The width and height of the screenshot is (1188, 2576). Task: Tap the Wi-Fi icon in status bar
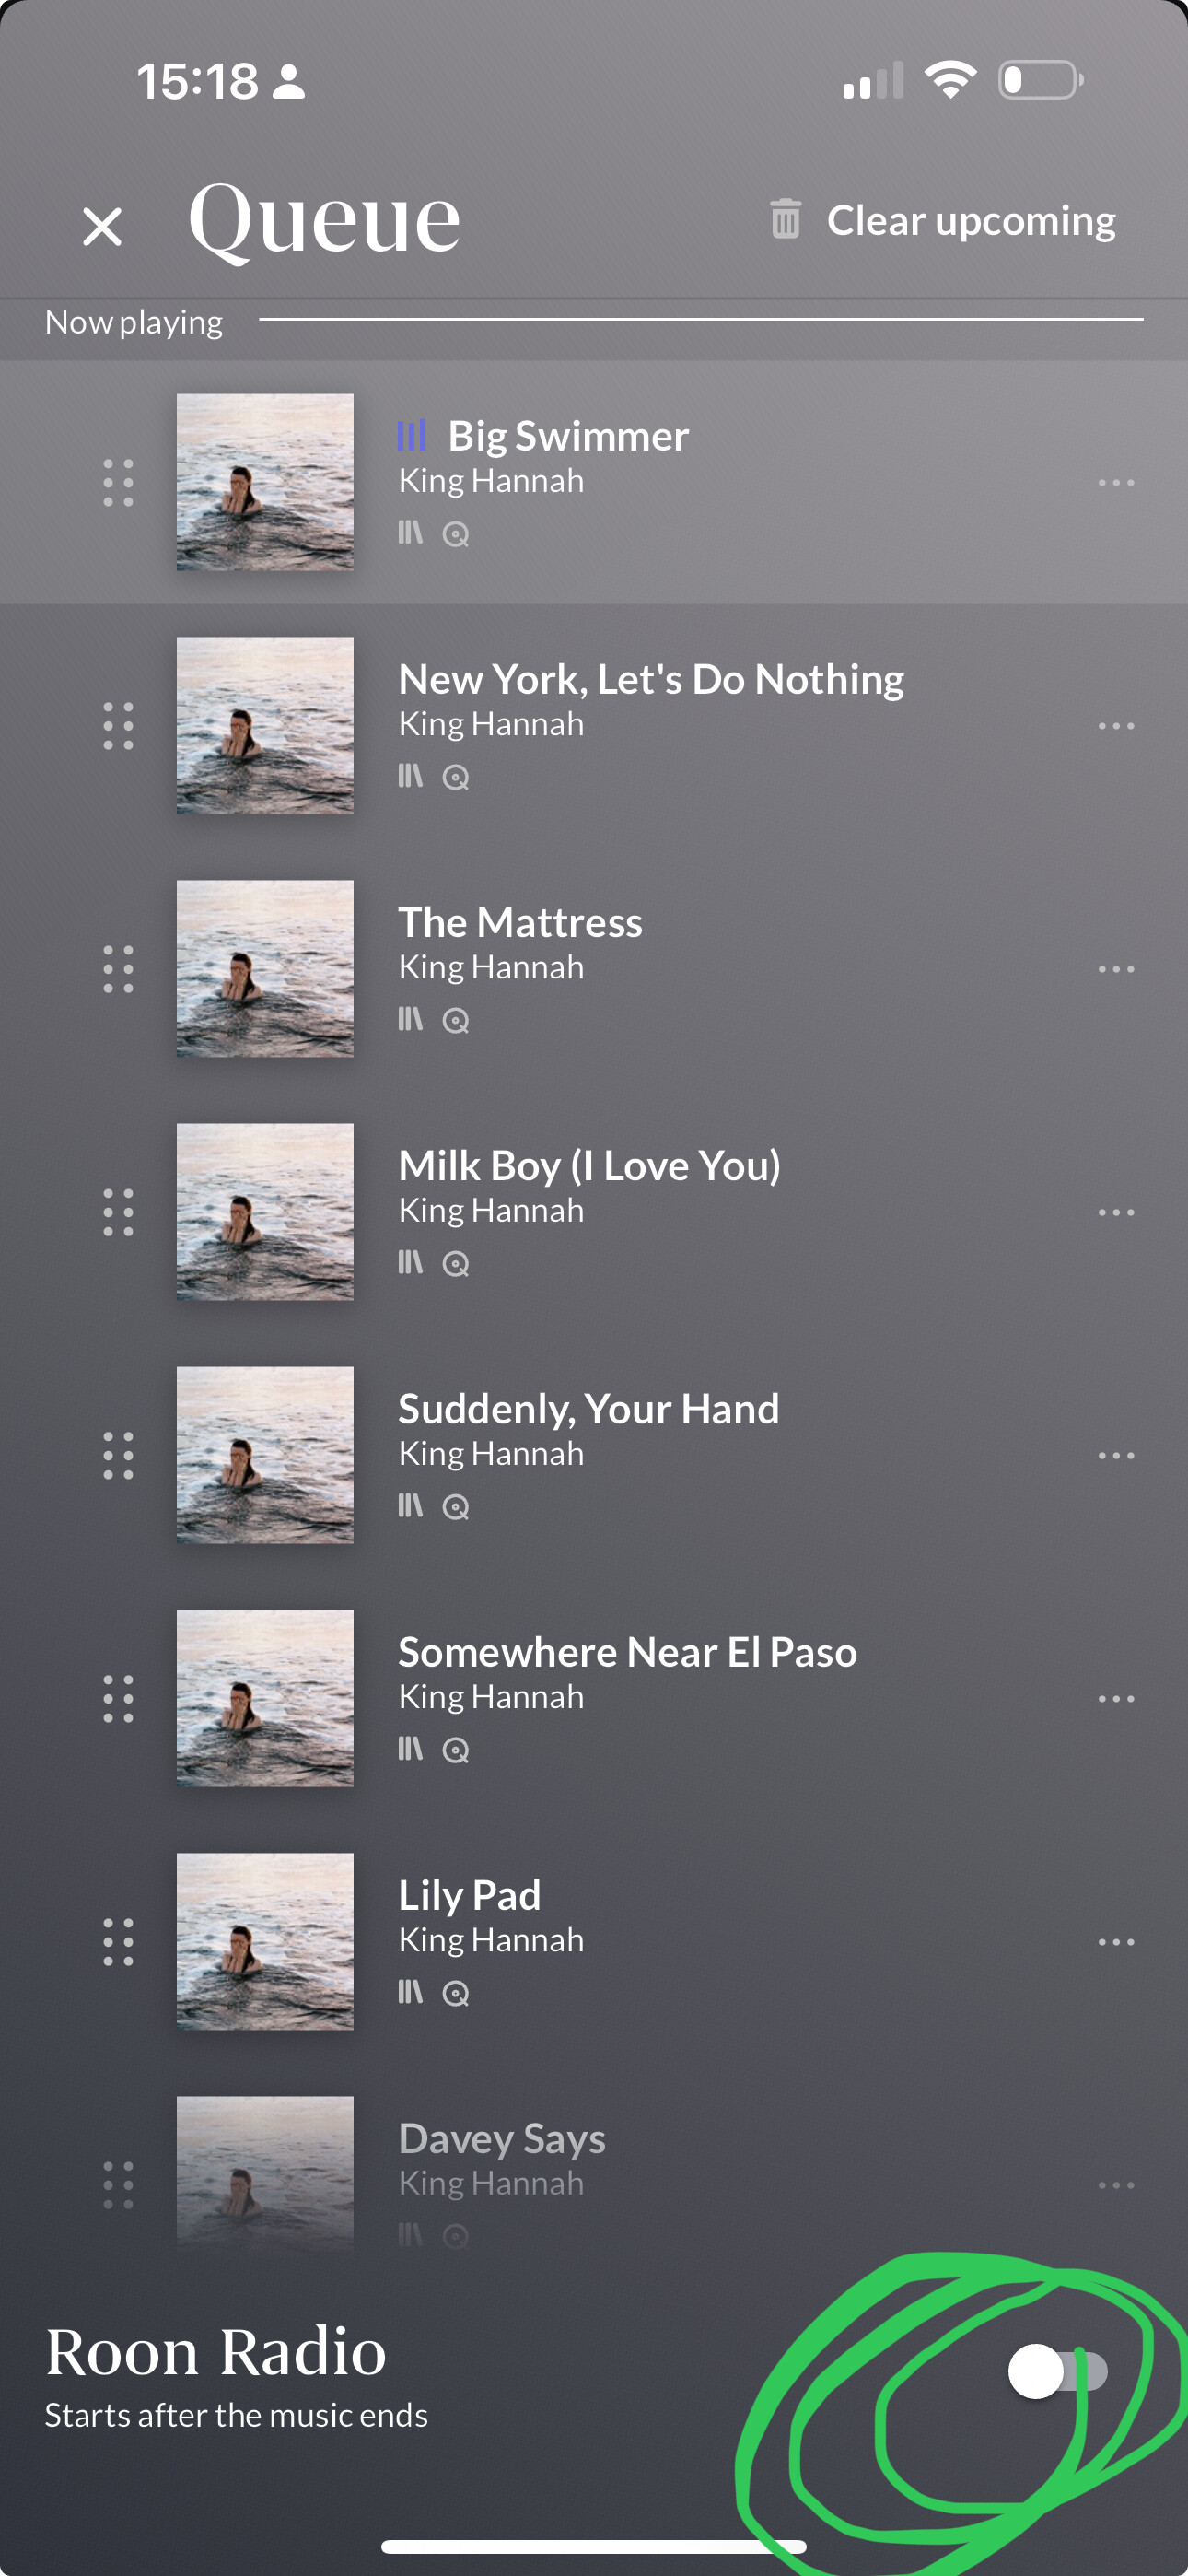950,80
